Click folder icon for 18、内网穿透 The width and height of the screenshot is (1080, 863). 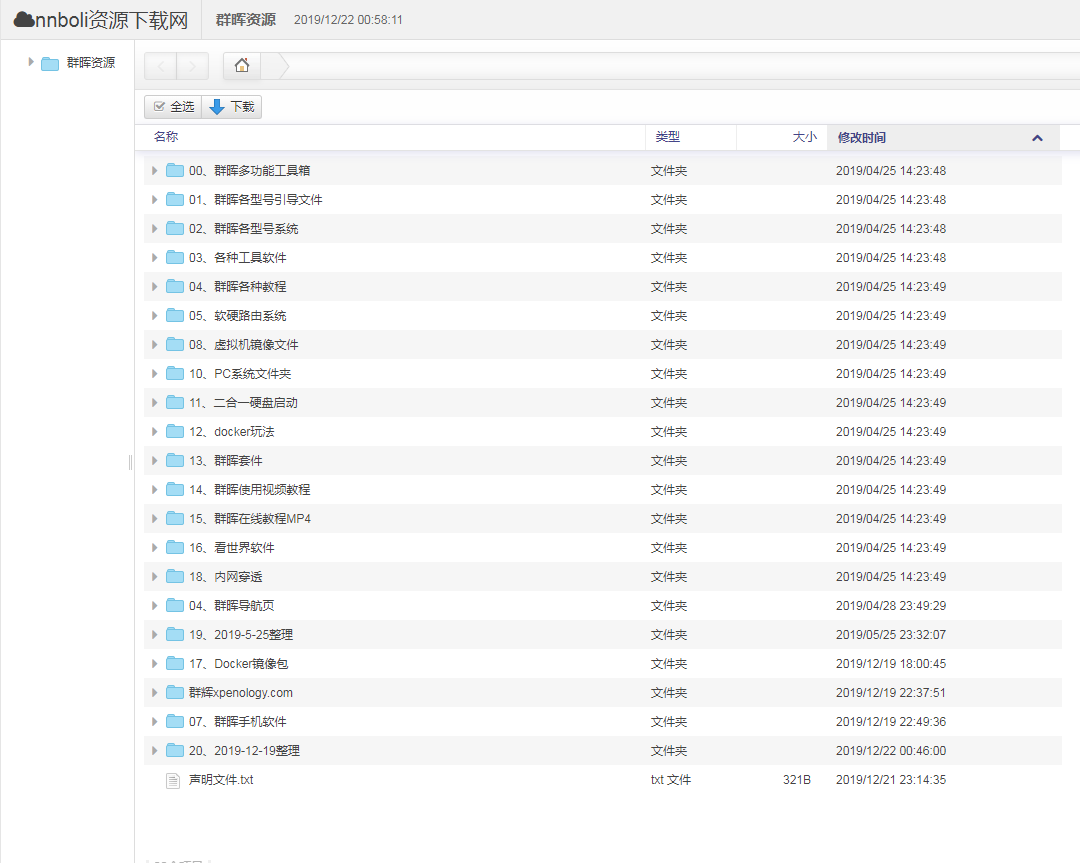tap(175, 576)
